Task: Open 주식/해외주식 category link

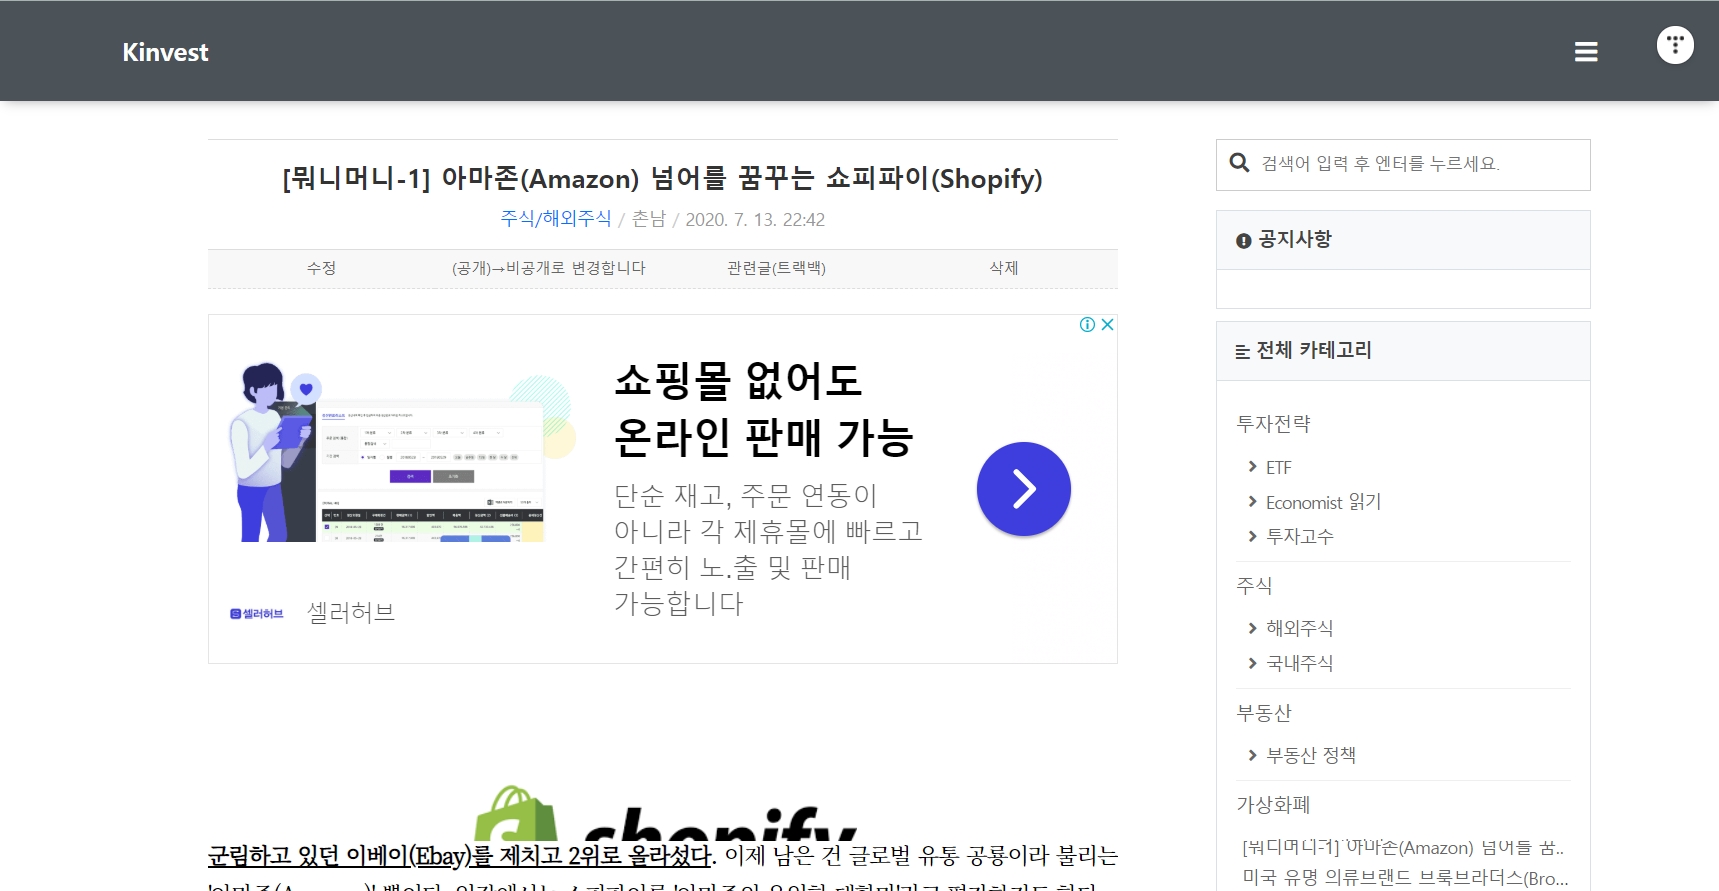Action: [x=556, y=219]
